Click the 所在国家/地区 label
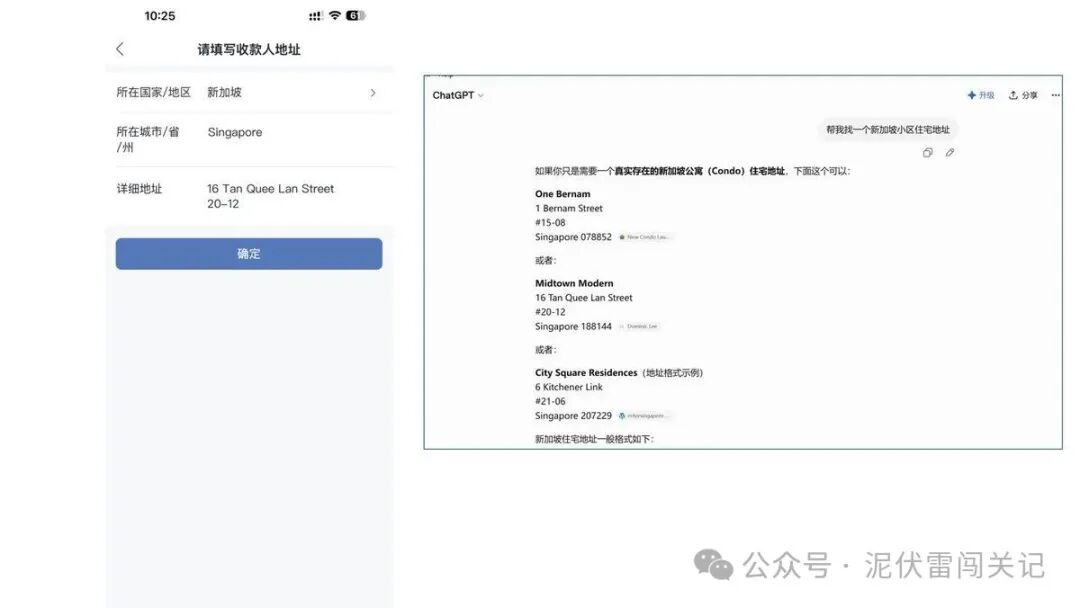The width and height of the screenshot is (1080, 608). tap(154, 92)
